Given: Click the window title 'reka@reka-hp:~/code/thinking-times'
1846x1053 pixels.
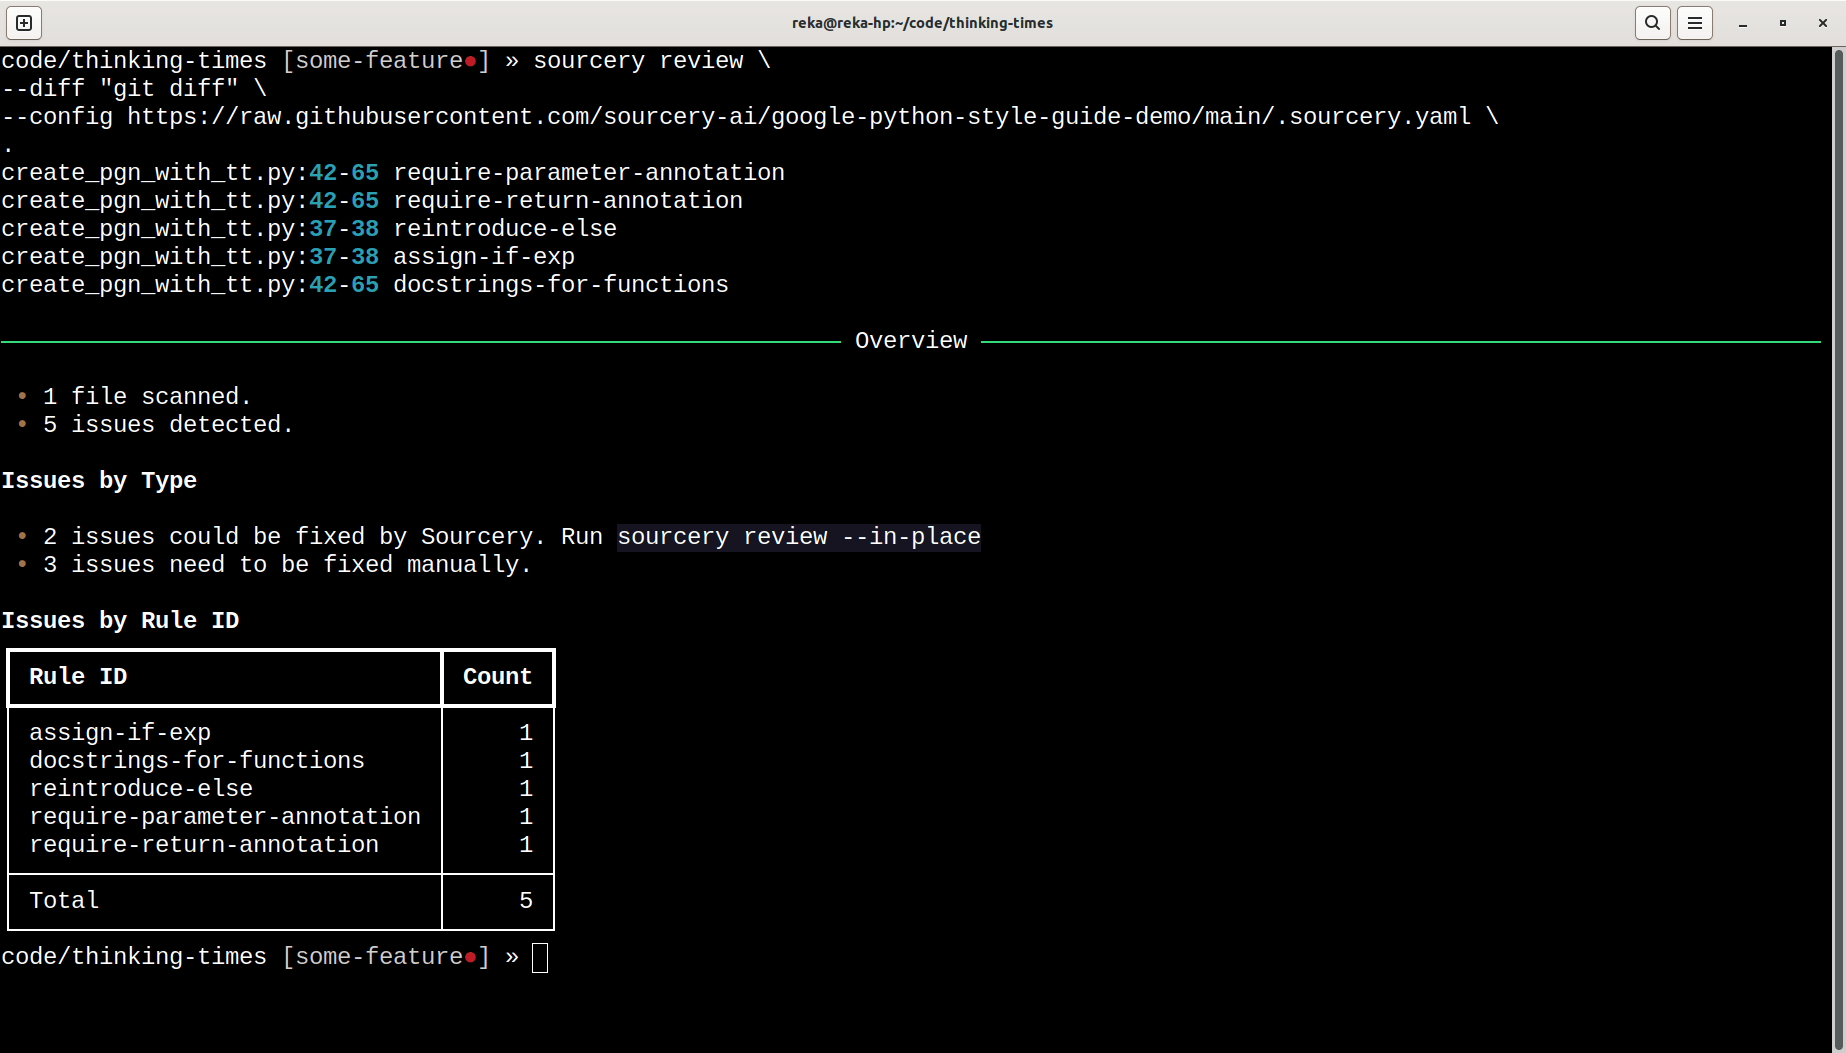Looking at the screenshot, I should (922, 22).
